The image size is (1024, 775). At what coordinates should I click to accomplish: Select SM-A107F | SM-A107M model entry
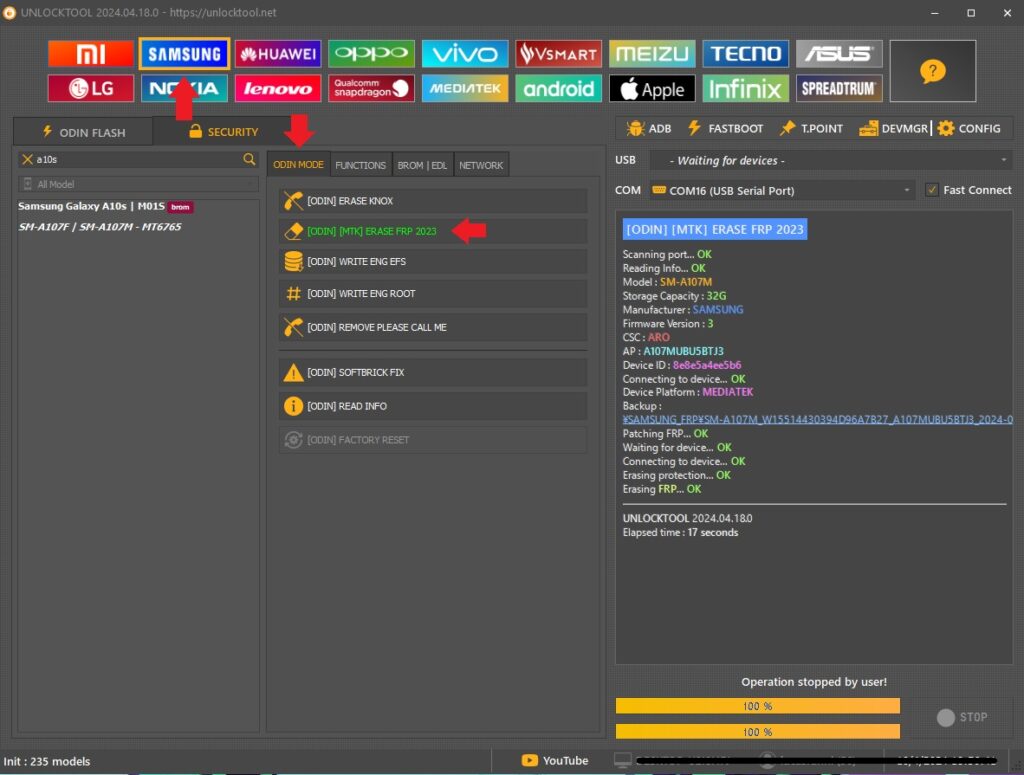point(100,227)
